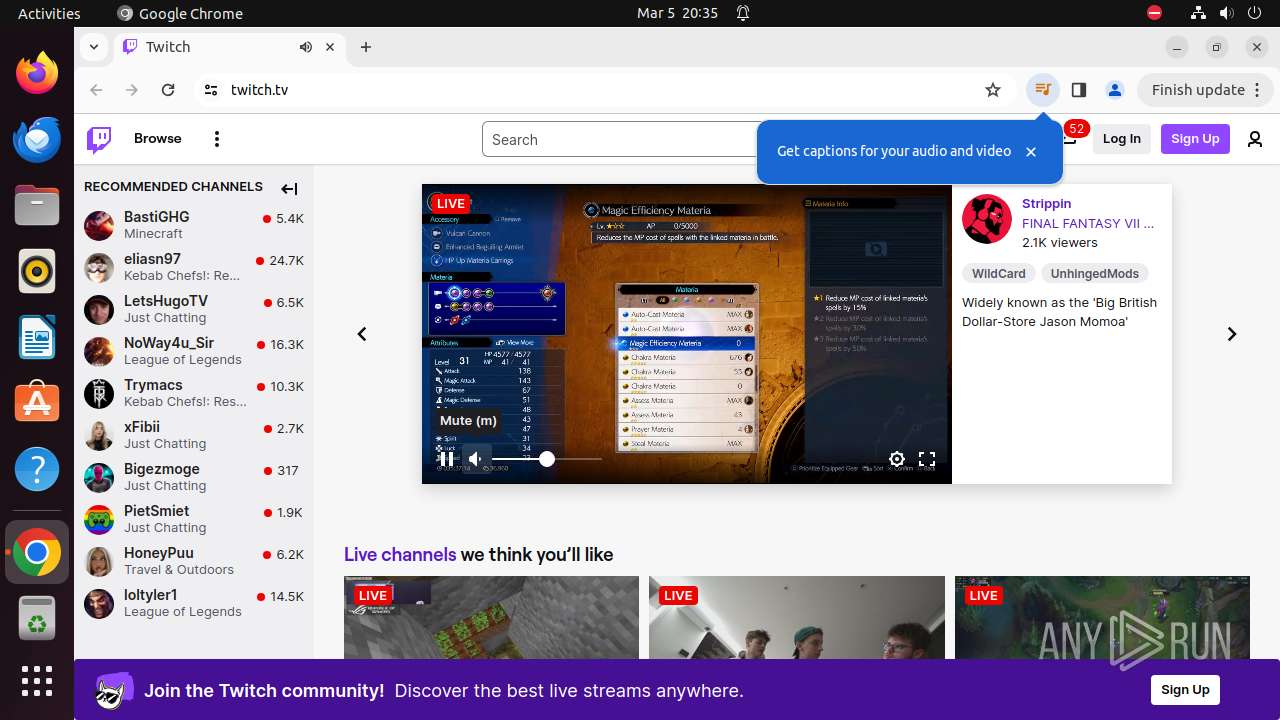
Task: Open the Strippin channel name link
Action: [1046, 203]
